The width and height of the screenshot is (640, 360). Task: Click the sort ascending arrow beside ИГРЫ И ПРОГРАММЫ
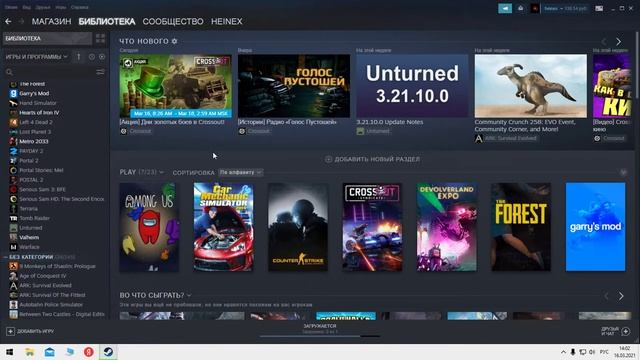[79, 57]
